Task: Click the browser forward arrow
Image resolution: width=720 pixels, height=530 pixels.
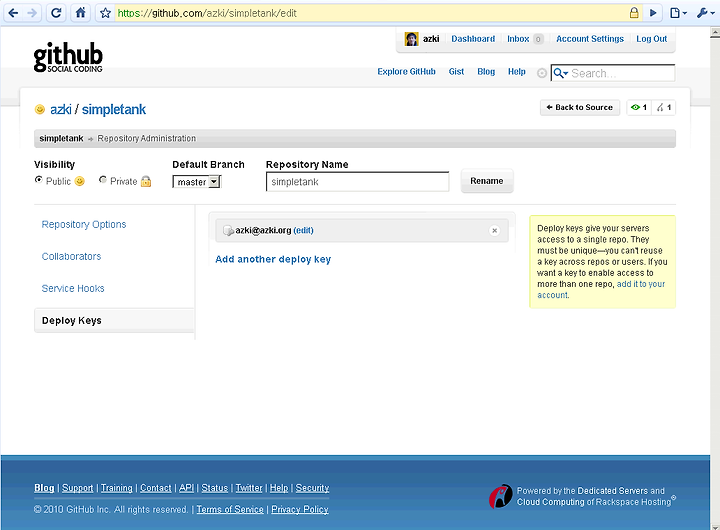Action: [x=32, y=13]
